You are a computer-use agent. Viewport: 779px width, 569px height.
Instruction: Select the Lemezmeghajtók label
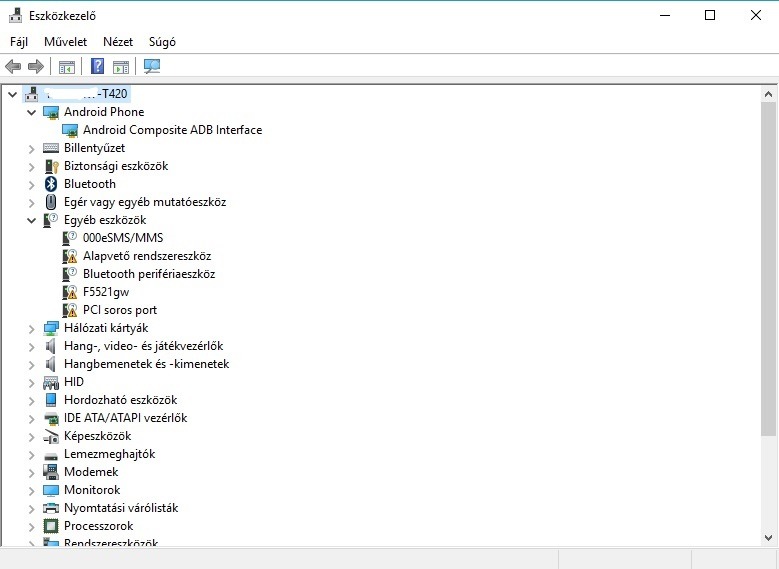pos(109,454)
